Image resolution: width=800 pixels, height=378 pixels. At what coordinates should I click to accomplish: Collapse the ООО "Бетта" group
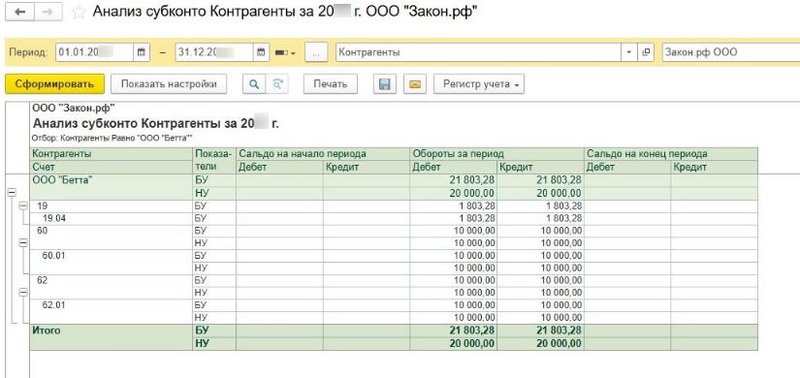11,192
